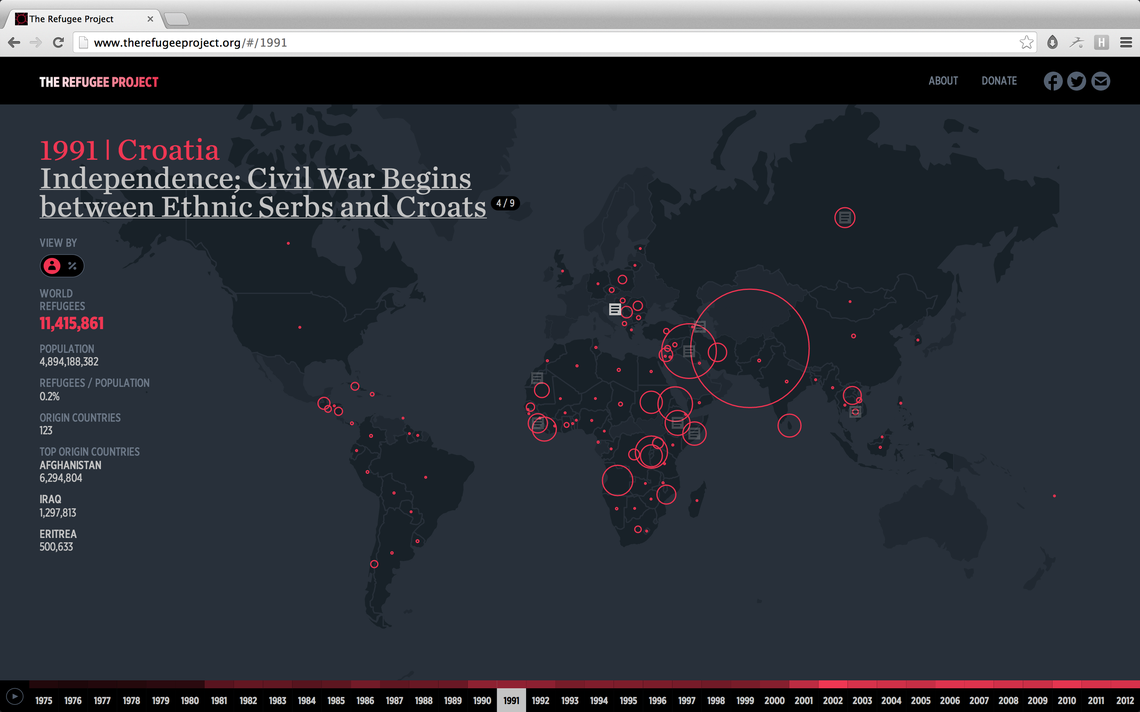Click the event icon near Southeast Asia
The image size is (1140, 712).
pos(856,411)
